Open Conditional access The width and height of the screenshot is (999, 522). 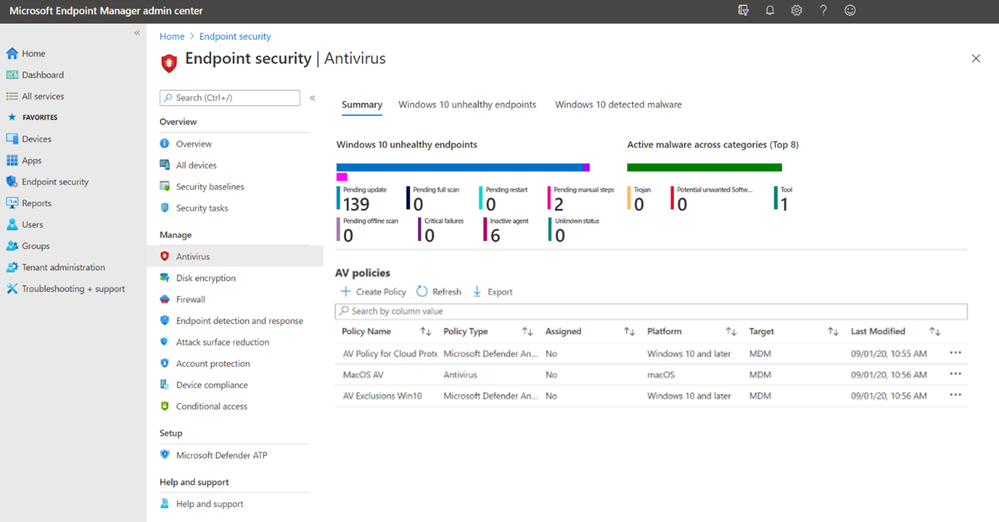coord(212,406)
